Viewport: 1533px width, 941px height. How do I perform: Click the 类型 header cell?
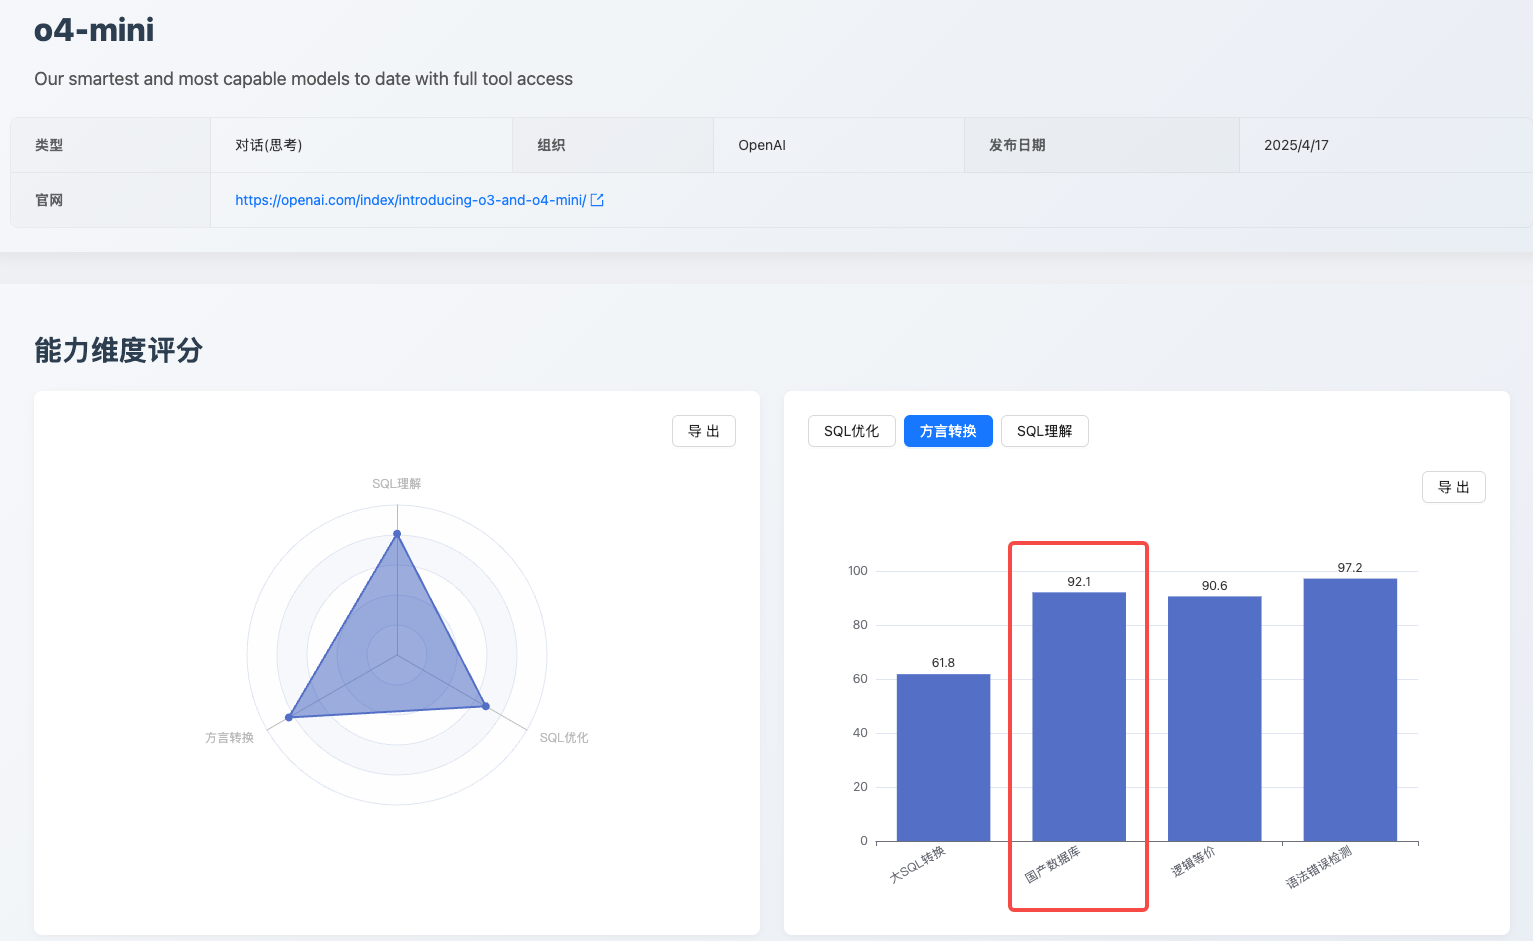[x=110, y=145]
